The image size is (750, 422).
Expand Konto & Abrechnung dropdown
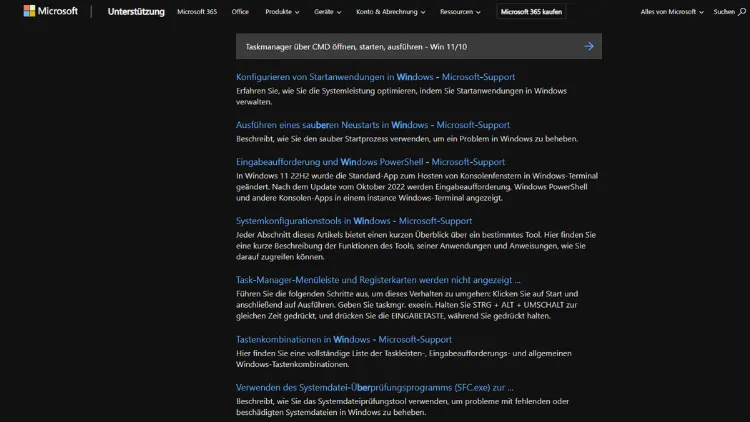[390, 11]
